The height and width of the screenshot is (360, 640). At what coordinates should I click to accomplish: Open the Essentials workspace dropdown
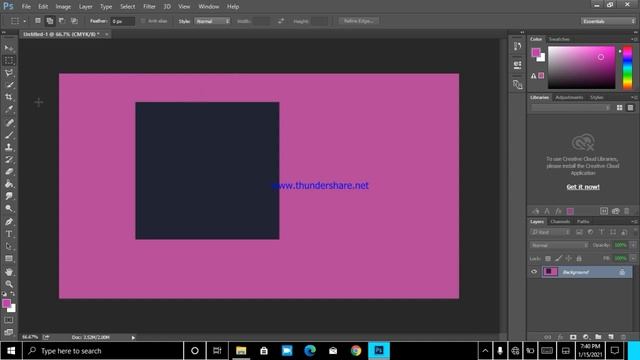[608, 21]
